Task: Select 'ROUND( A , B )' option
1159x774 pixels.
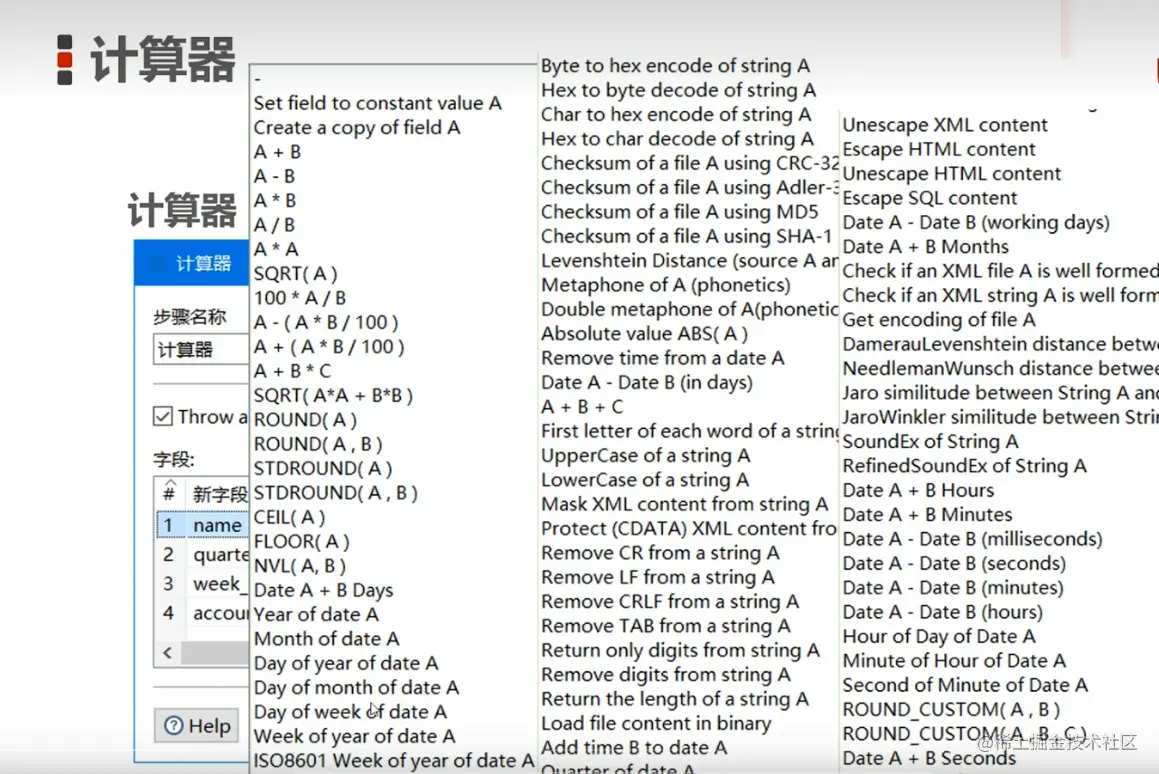Action: coord(318,444)
